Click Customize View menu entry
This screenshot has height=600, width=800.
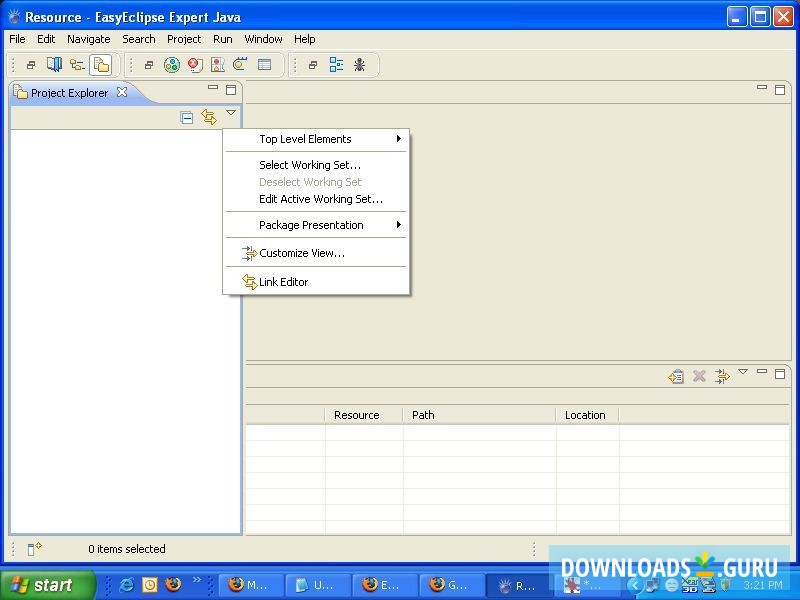(301, 253)
